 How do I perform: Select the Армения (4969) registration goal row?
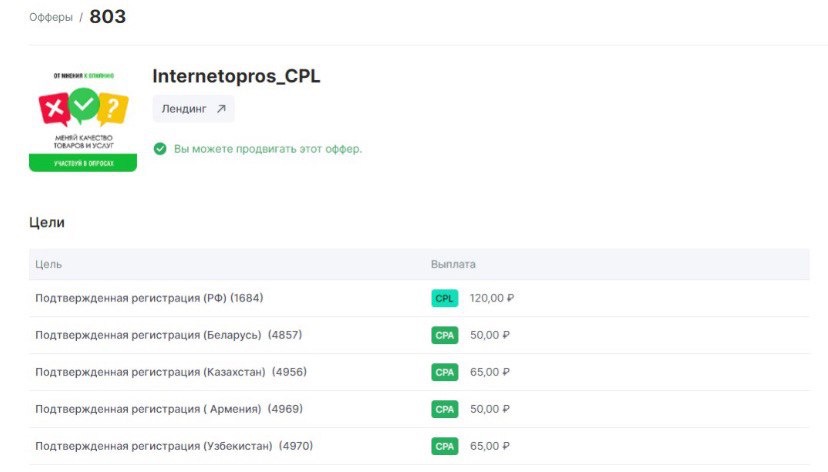419,409
